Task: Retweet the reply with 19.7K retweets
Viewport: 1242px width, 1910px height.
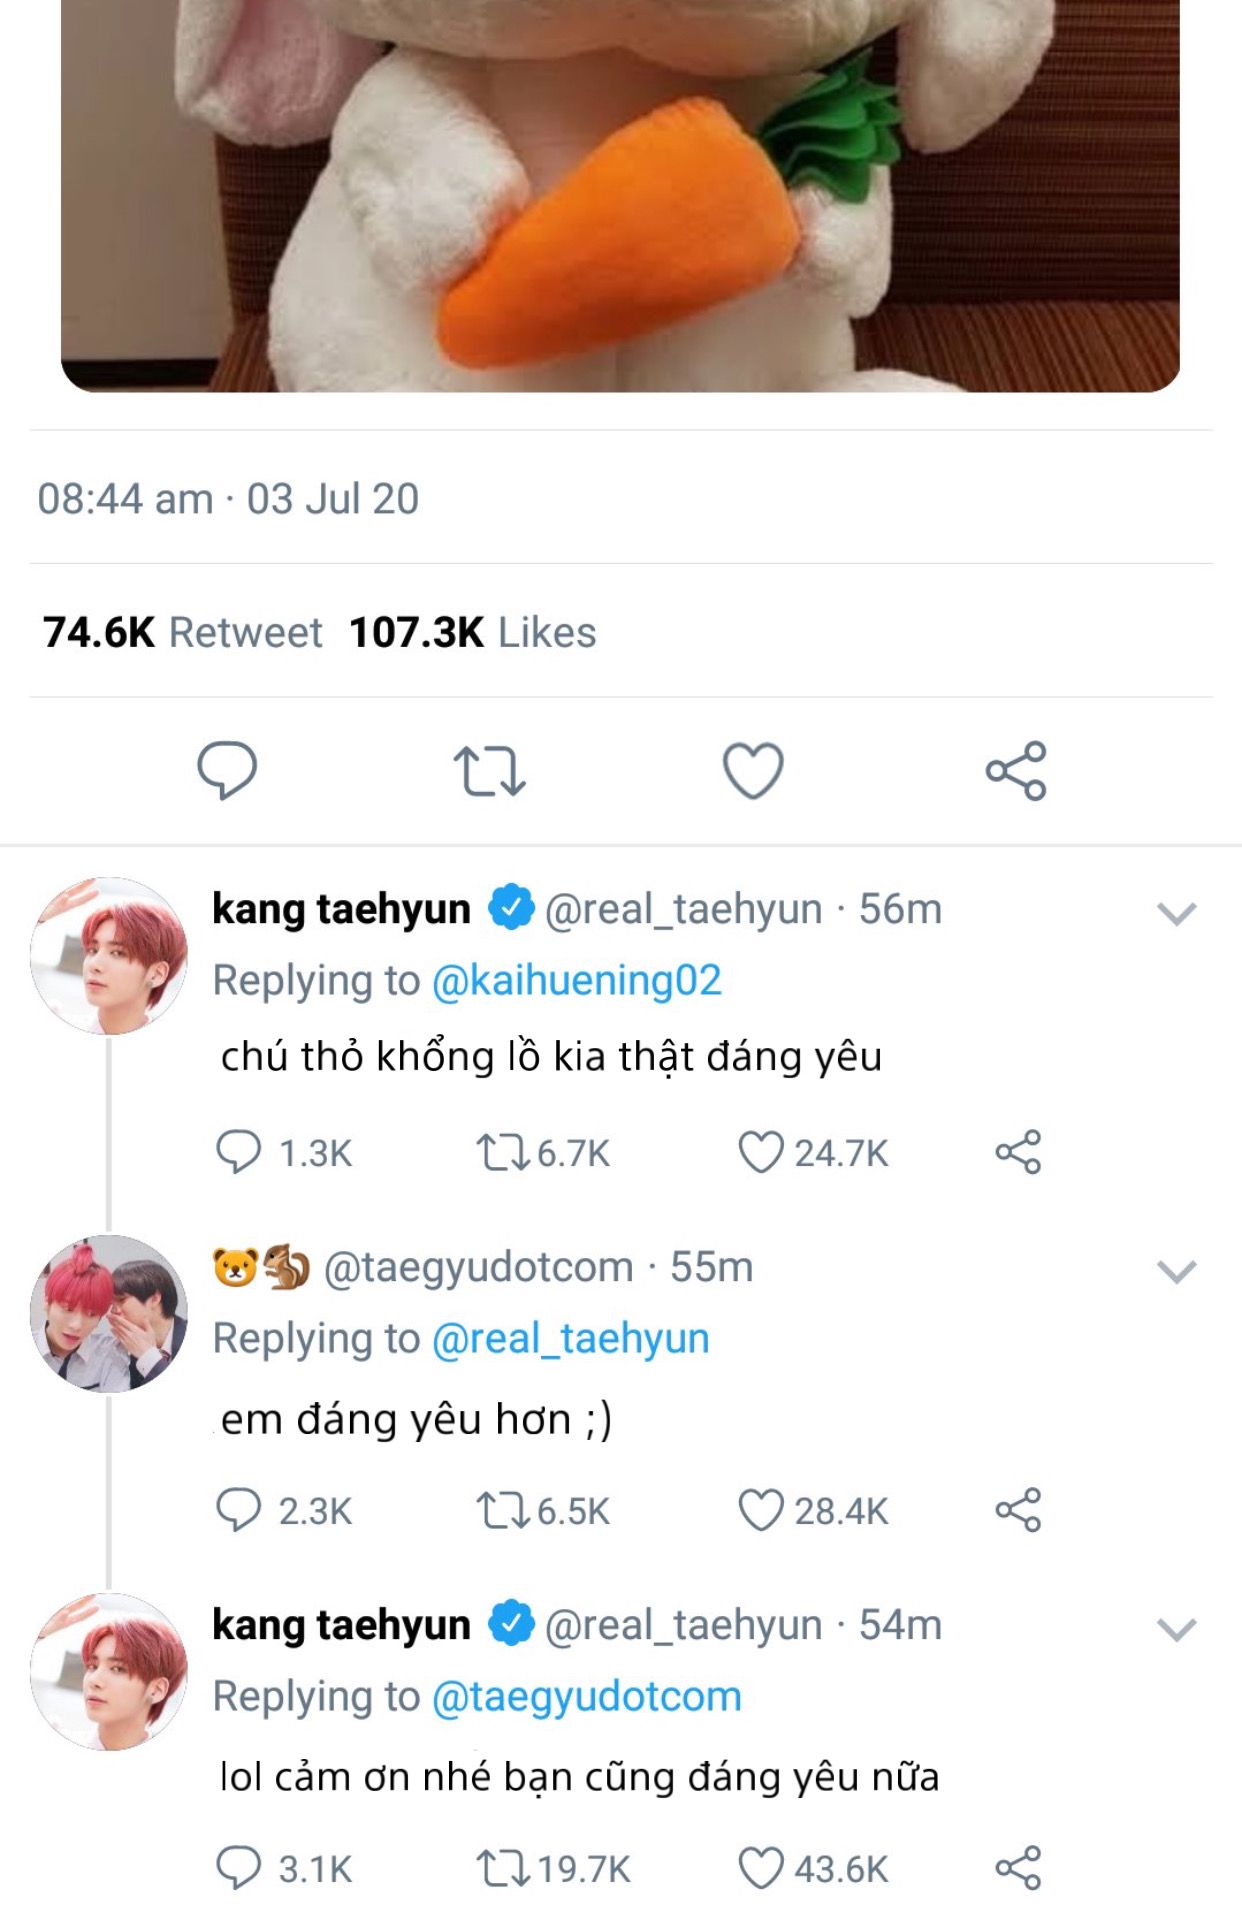Action: point(502,1868)
